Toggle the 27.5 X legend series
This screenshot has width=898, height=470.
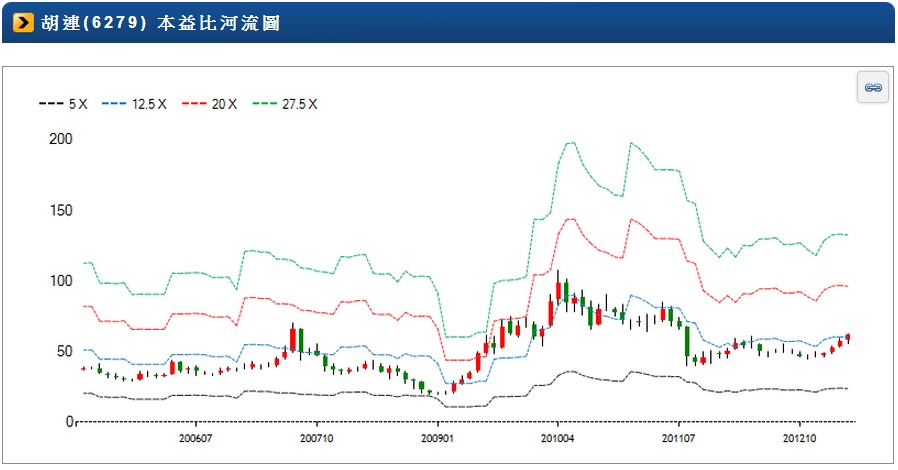(285, 104)
